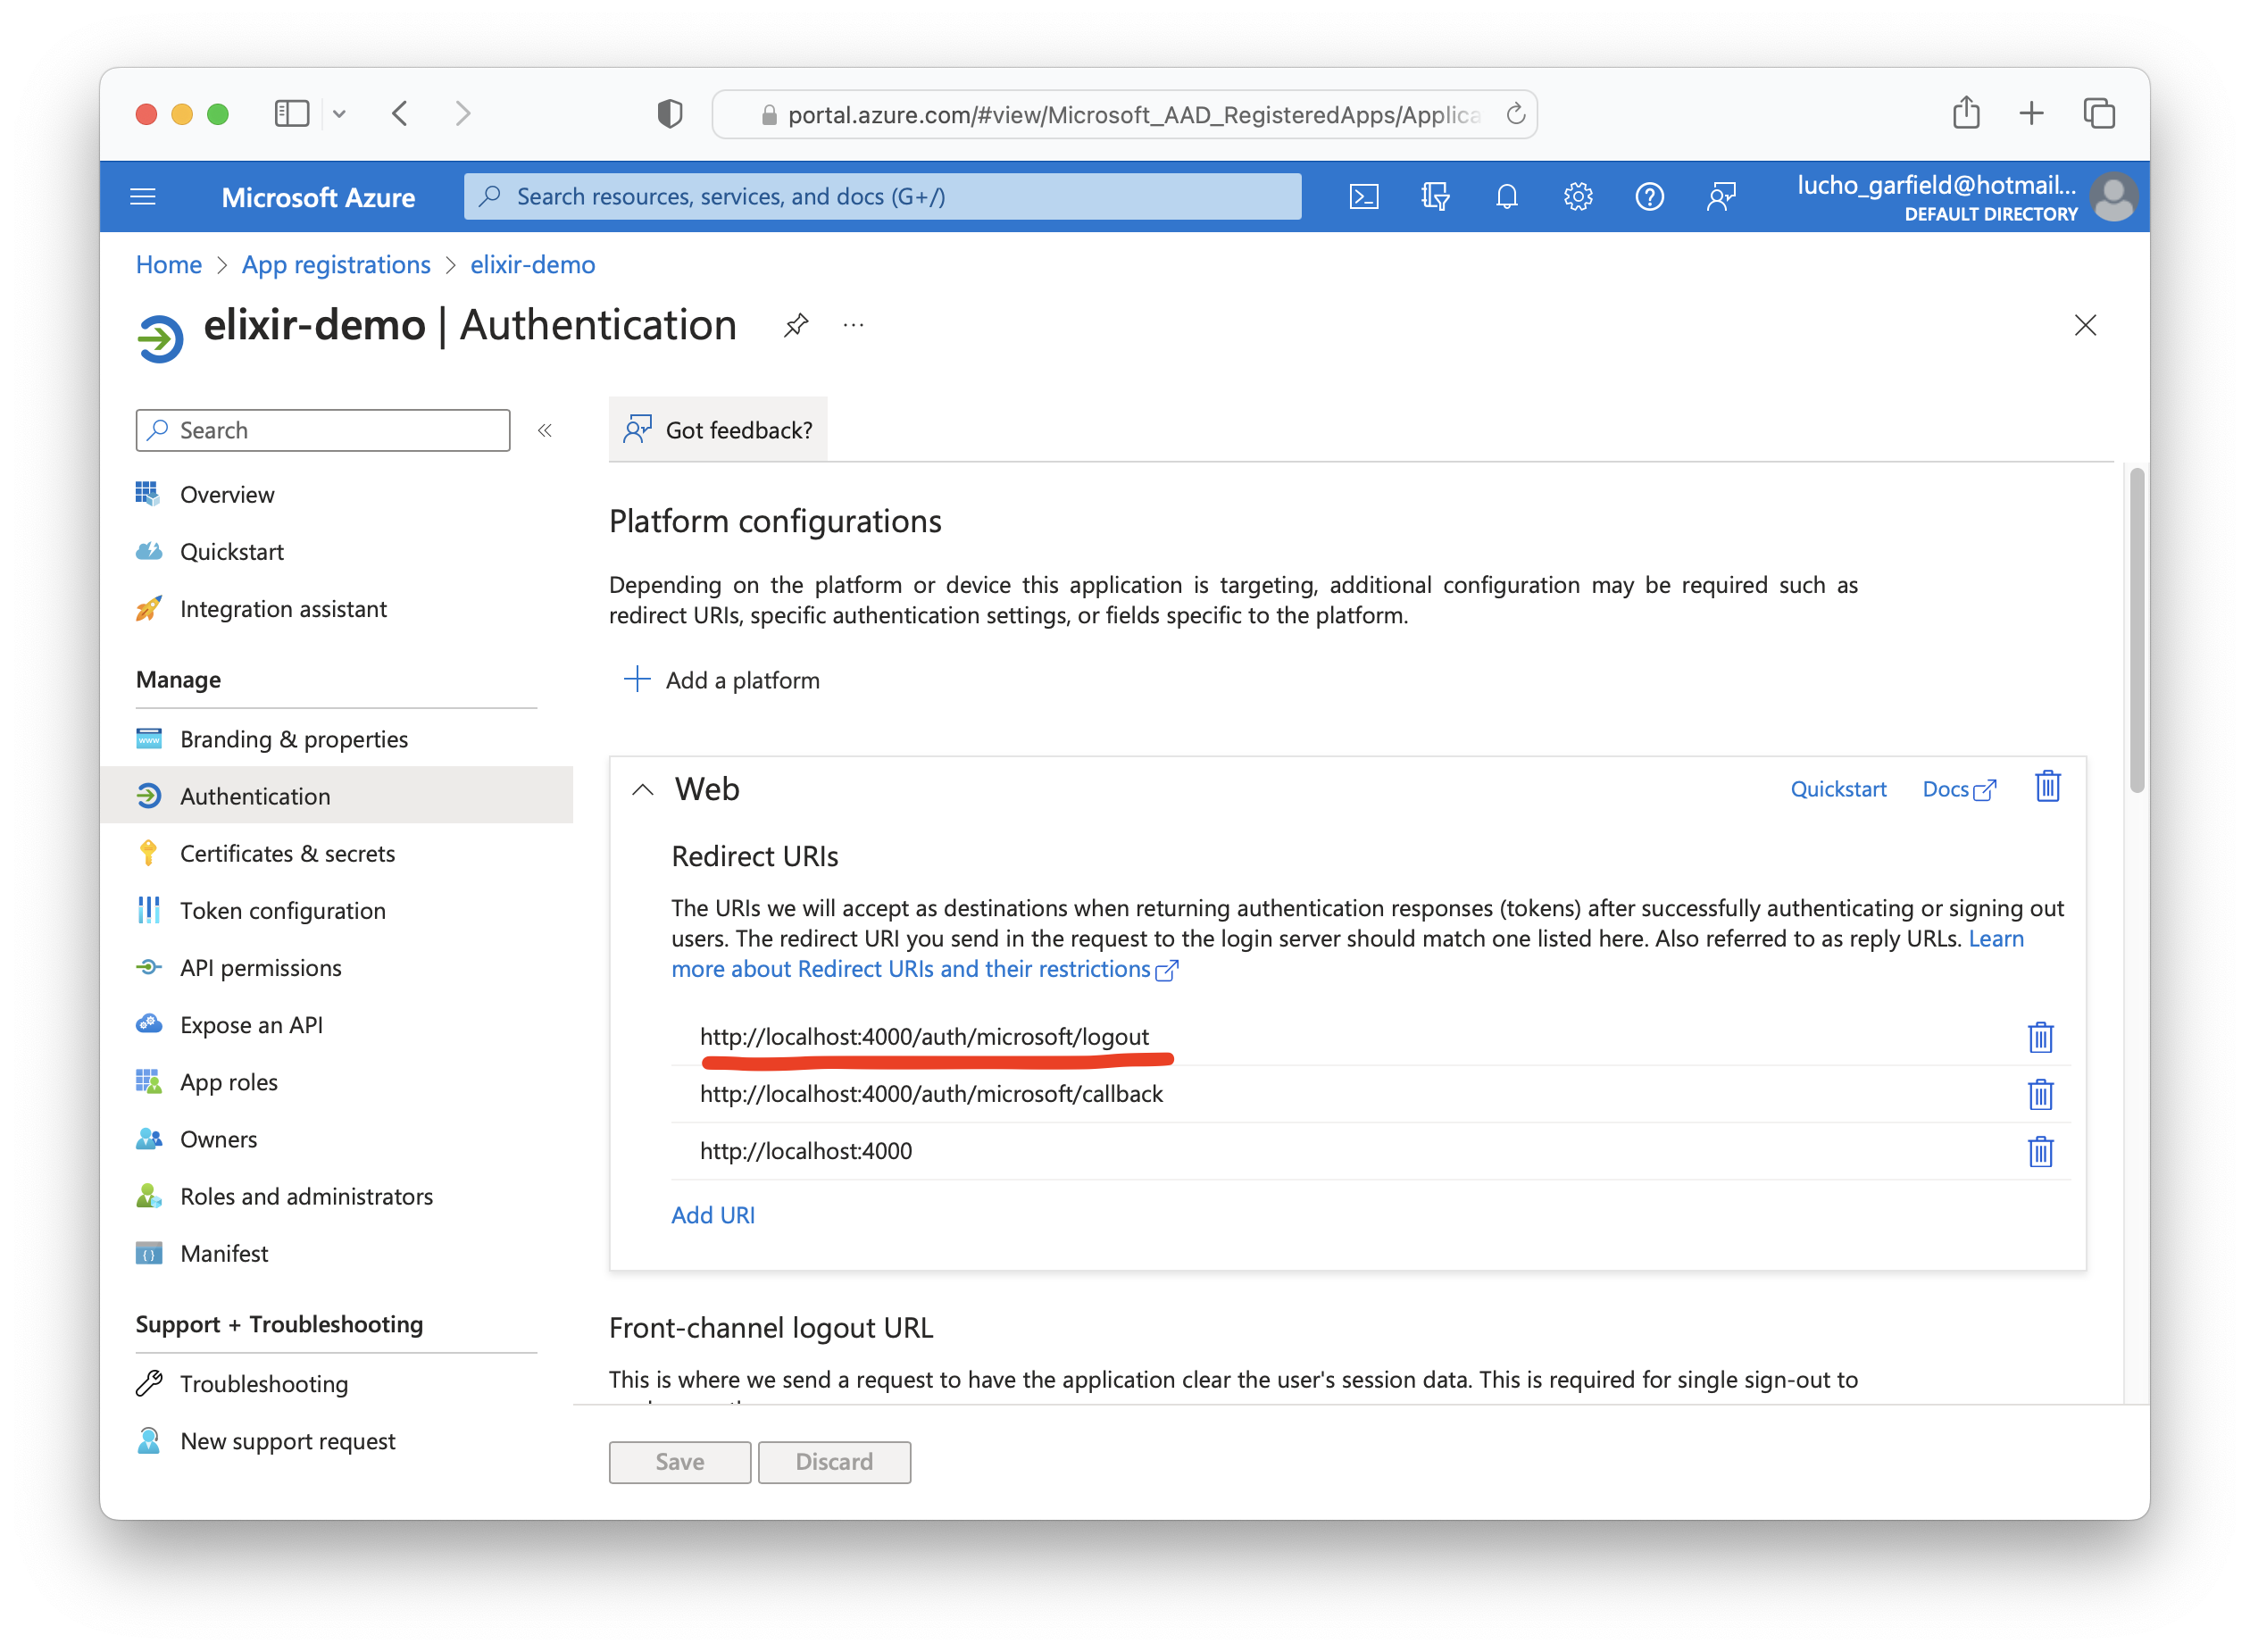Collapse the Web platform section

tap(643, 790)
